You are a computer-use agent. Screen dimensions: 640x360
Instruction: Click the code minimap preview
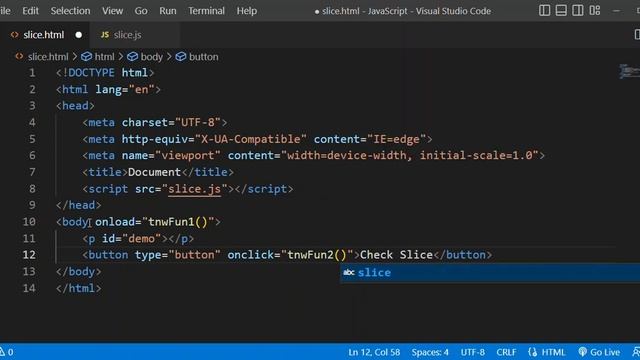coord(629,72)
